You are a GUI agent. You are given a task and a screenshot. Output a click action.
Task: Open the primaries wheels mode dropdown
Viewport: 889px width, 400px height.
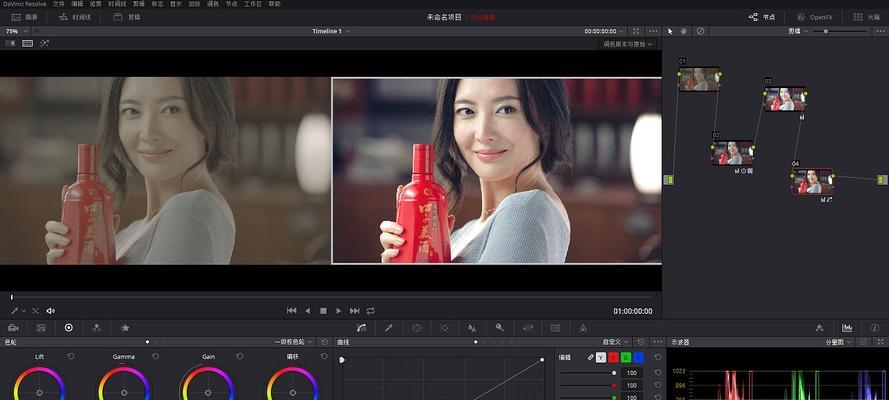coord(294,342)
